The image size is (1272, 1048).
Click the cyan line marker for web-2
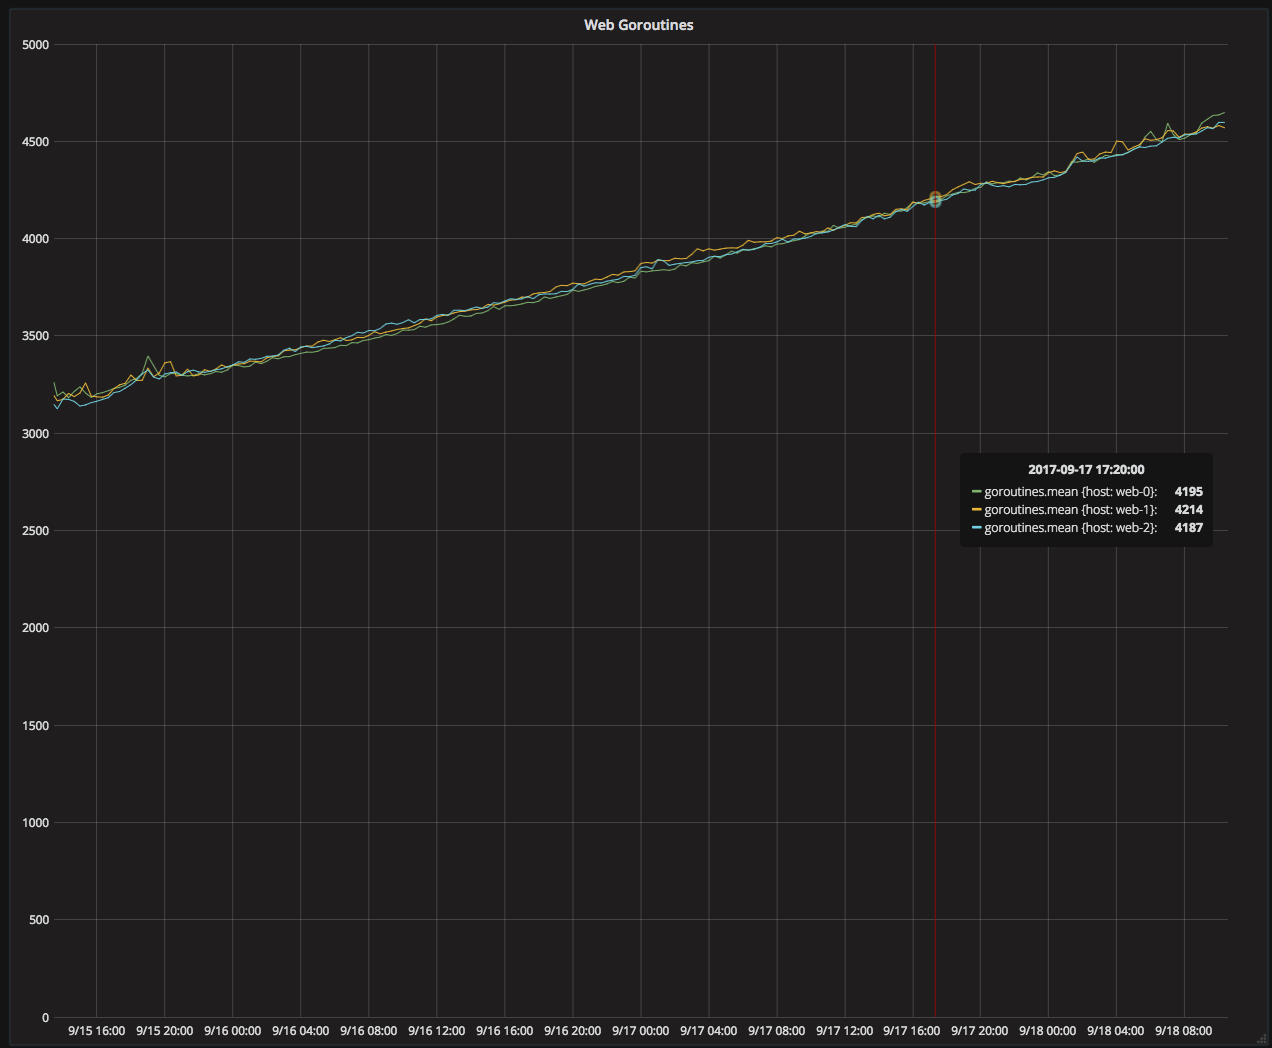[x=975, y=527]
